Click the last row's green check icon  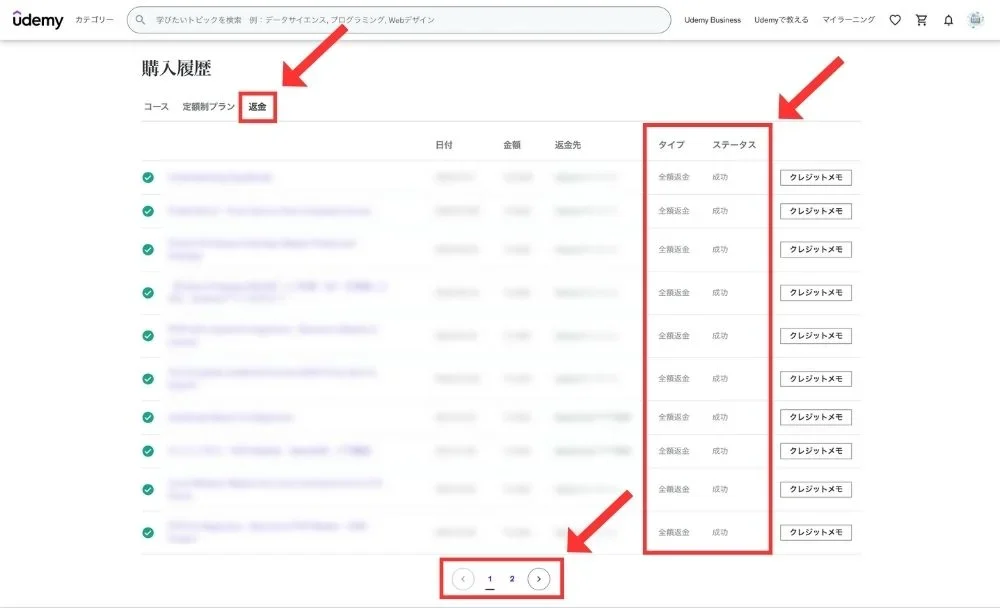click(x=148, y=533)
